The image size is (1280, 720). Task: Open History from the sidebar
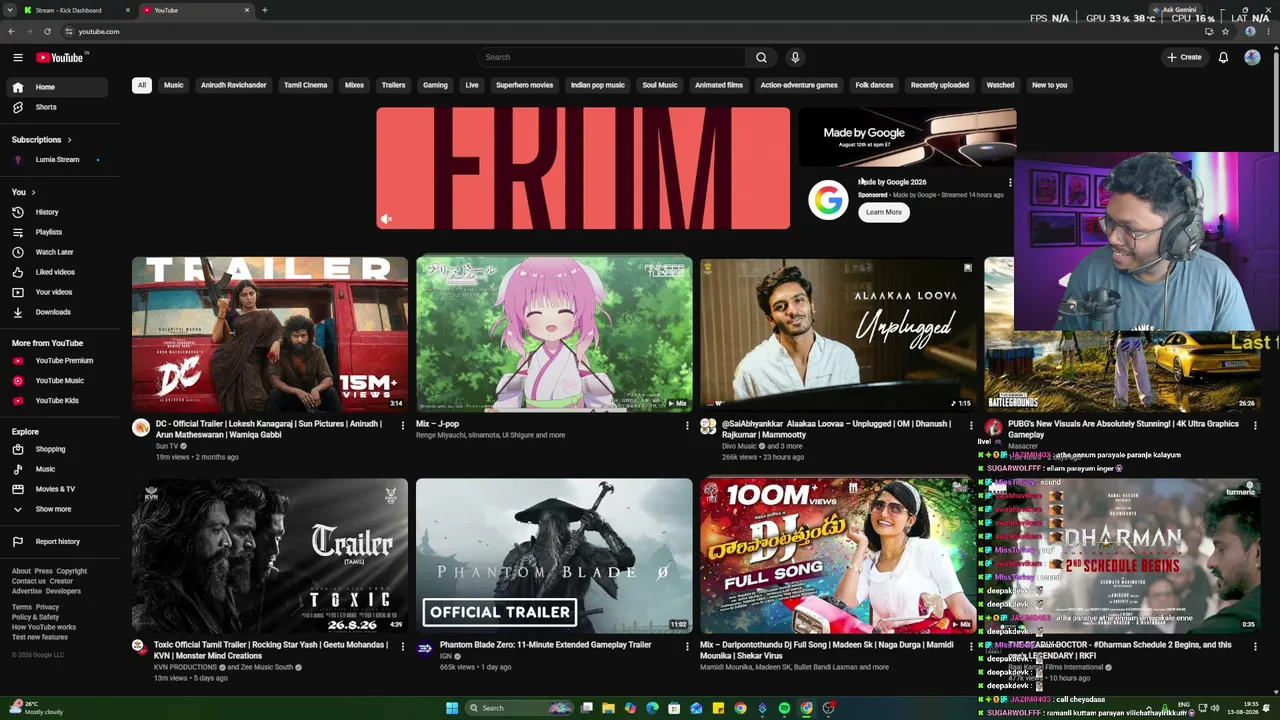(x=56, y=212)
